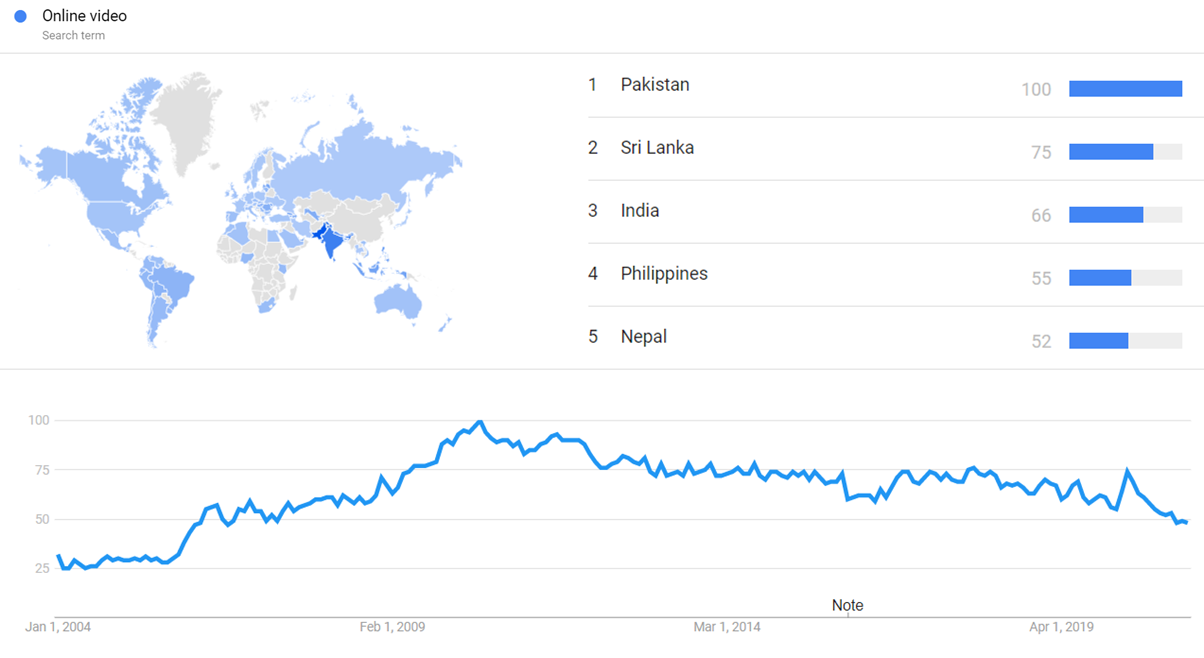Screen dimensions: 1204x658
Task: Click Nepal's interest bar valued 52
Action: click(1098, 341)
